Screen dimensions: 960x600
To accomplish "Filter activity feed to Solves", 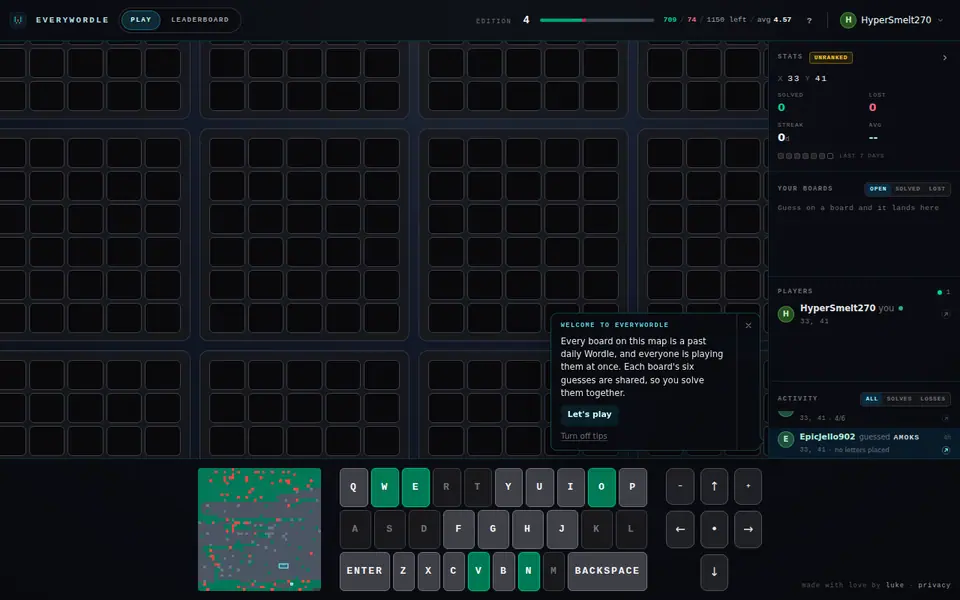I will pos(899,399).
